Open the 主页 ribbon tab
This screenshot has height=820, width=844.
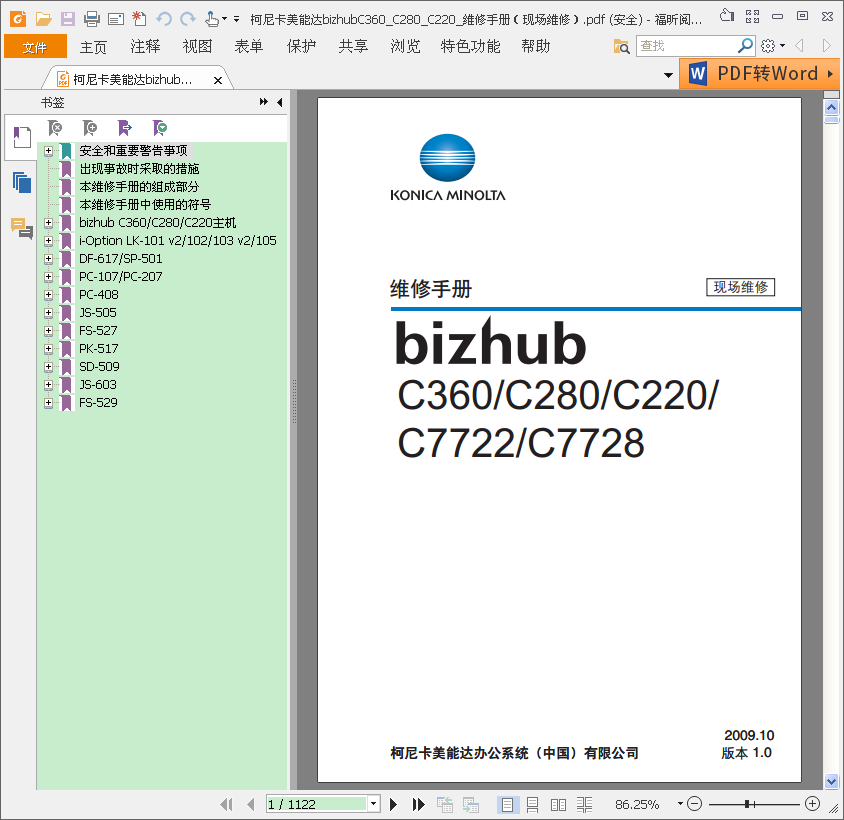pos(93,47)
